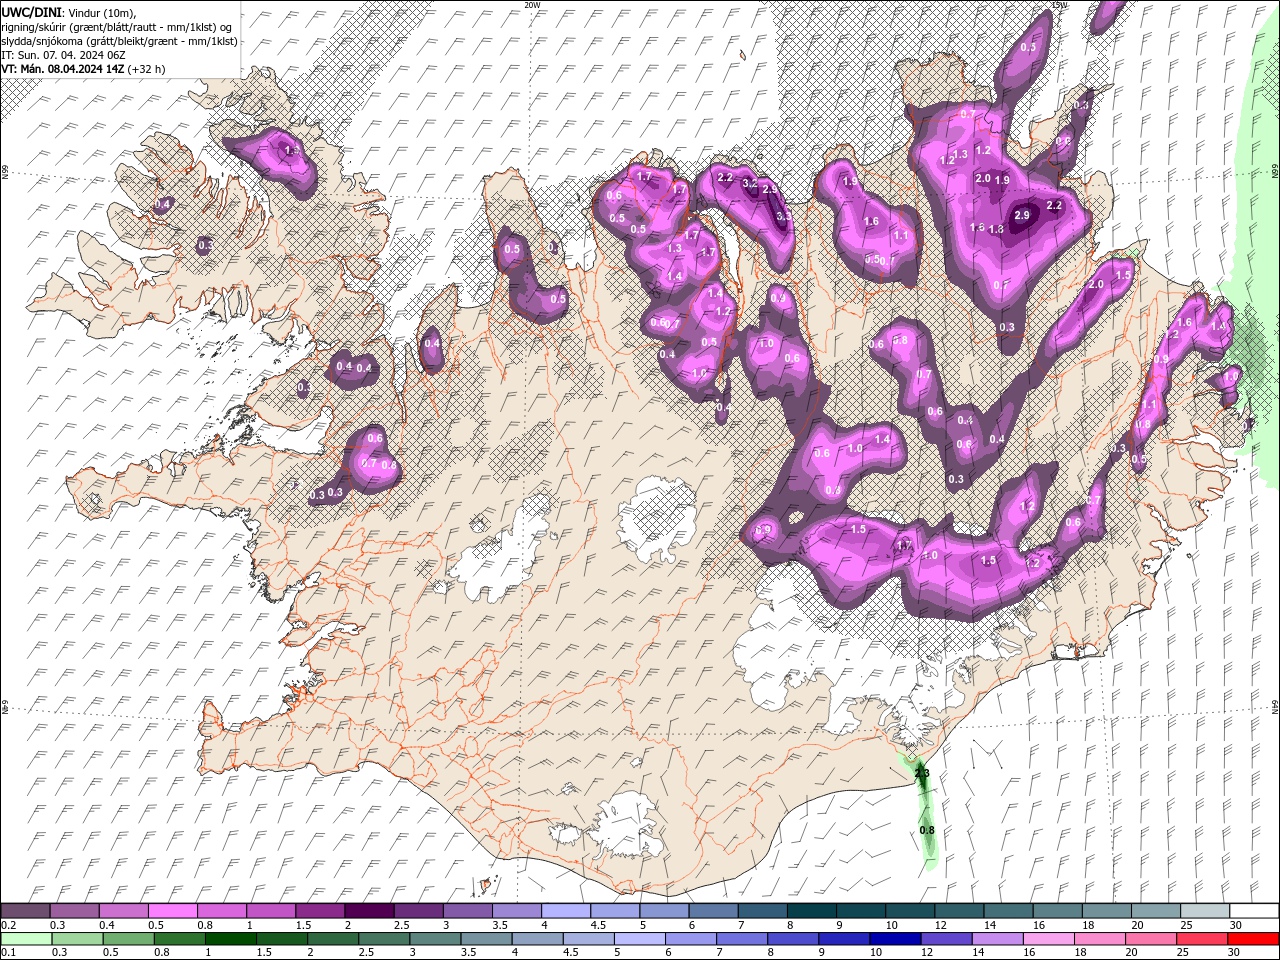Click the '64N' latitude label on the right edge
The height and width of the screenshot is (960, 1280).
(1275, 705)
